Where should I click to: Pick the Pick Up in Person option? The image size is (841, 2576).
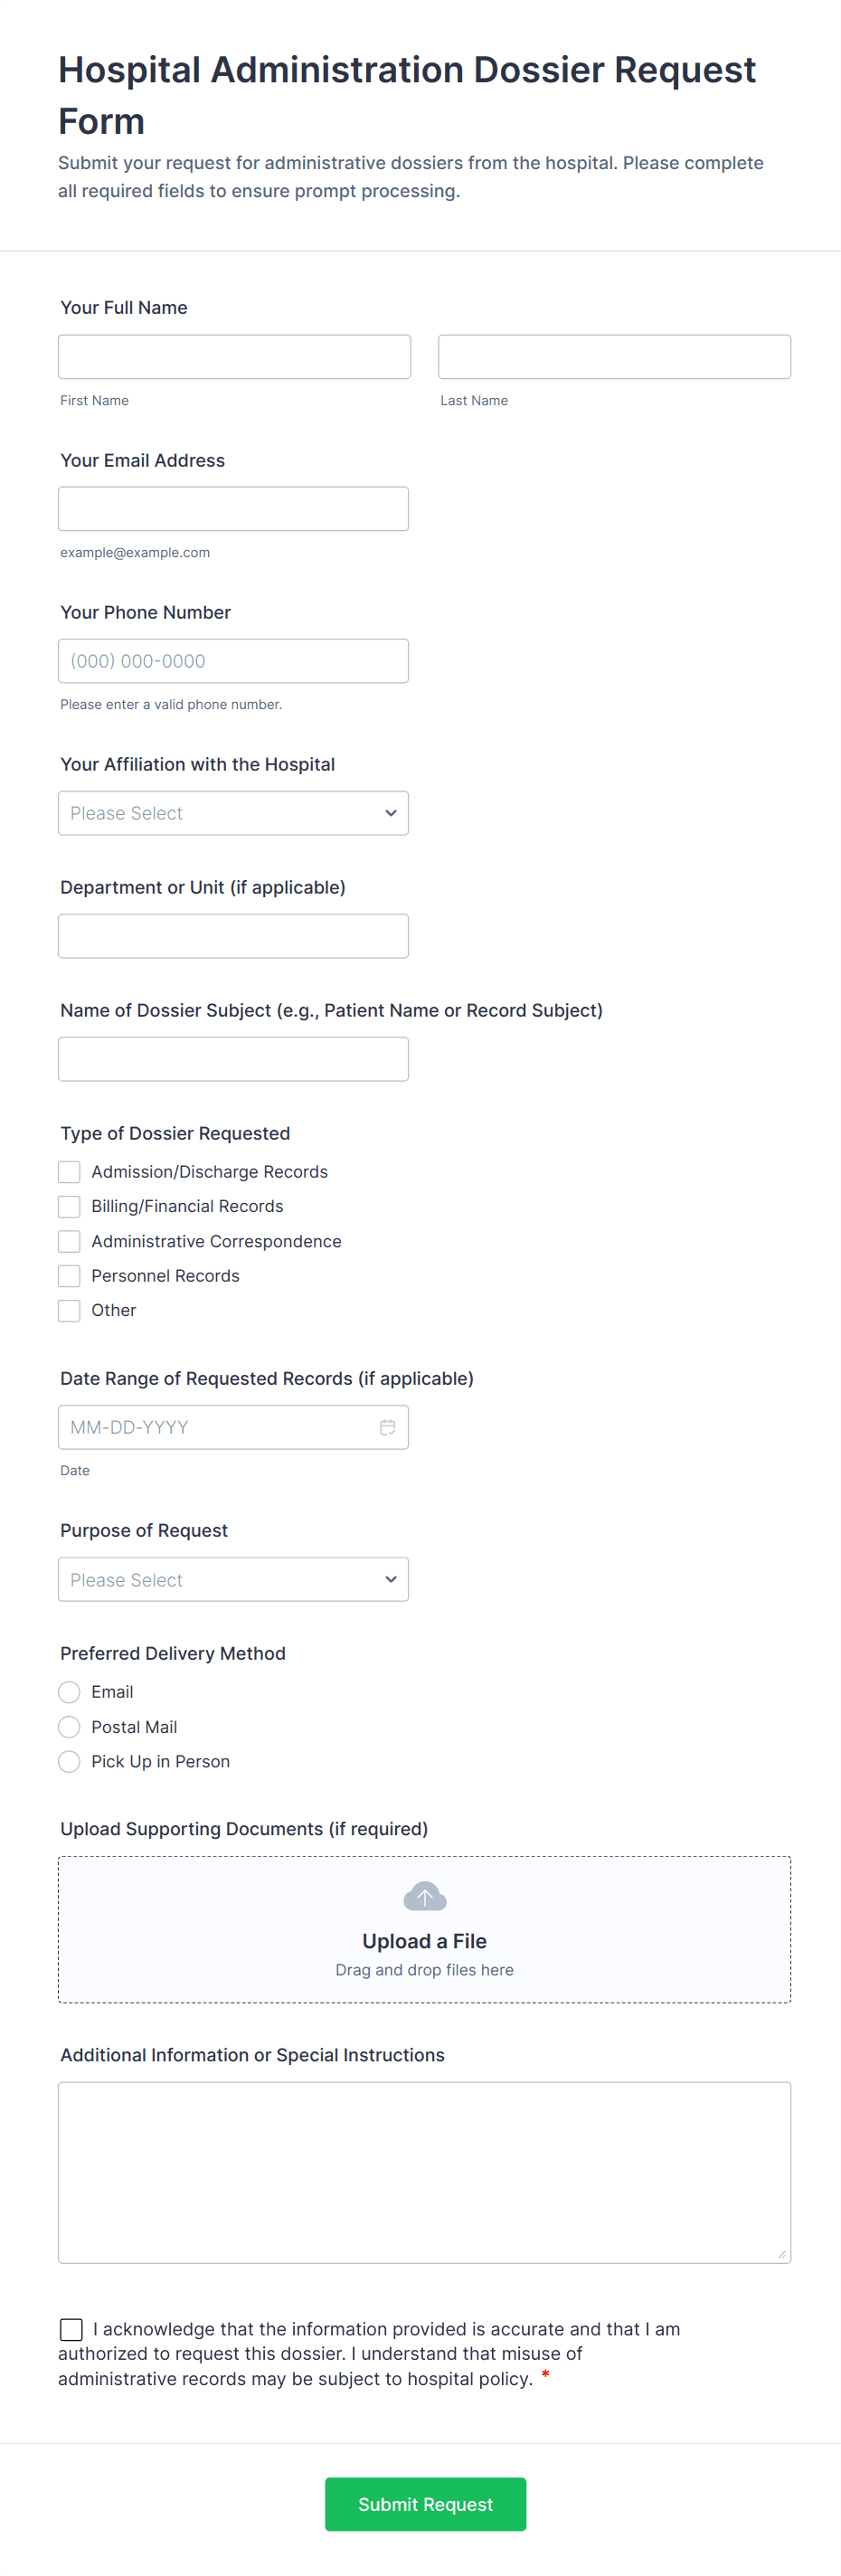click(x=69, y=1761)
